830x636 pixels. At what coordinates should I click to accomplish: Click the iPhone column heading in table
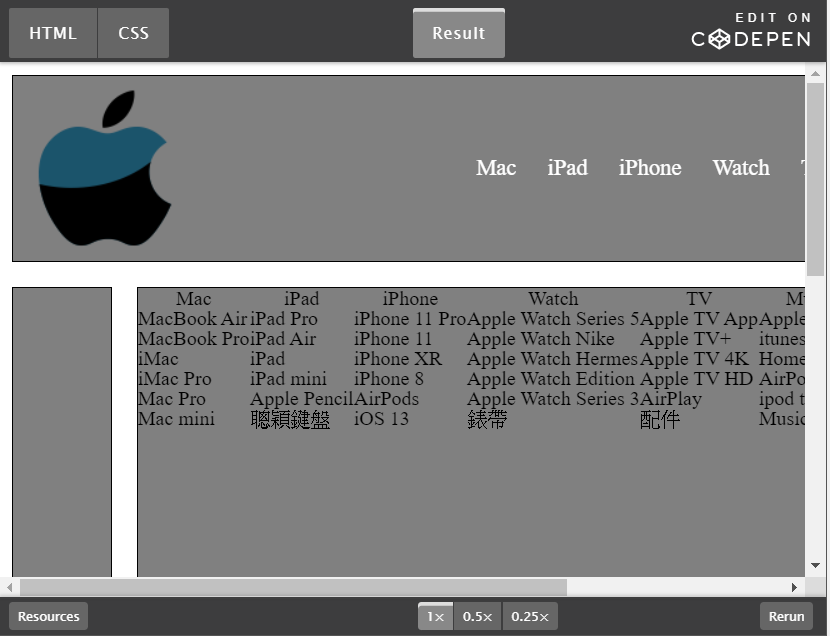pyautogui.click(x=410, y=298)
